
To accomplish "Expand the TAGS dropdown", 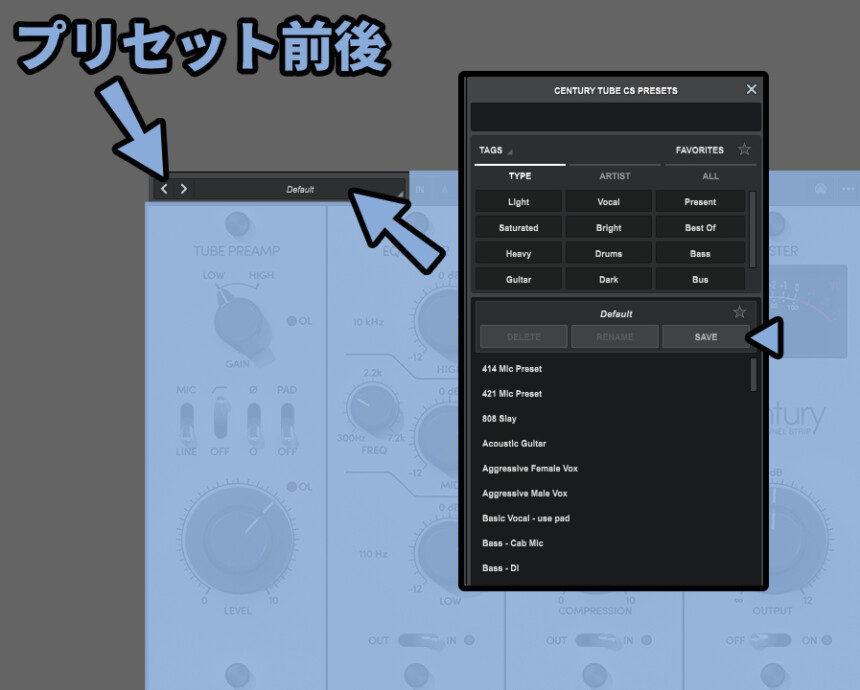I will coord(495,151).
